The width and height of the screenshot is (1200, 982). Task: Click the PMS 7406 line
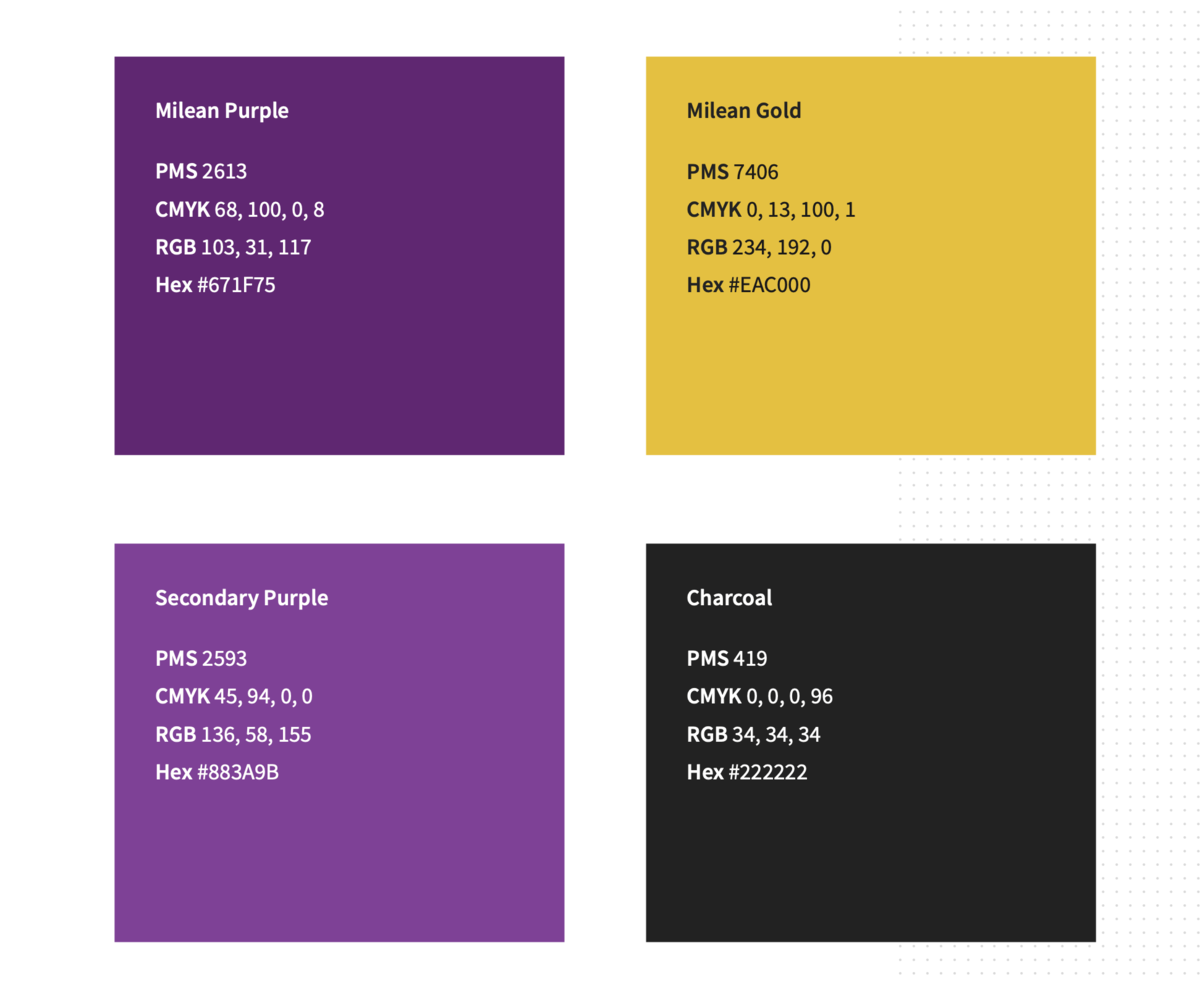[732, 171]
